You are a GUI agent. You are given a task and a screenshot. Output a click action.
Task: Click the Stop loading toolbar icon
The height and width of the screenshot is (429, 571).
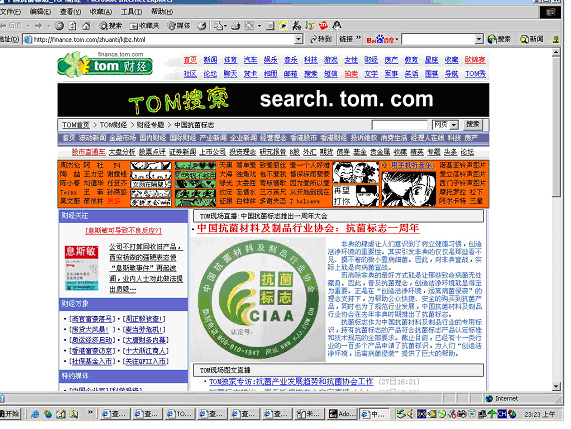pyautogui.click(x=59, y=26)
